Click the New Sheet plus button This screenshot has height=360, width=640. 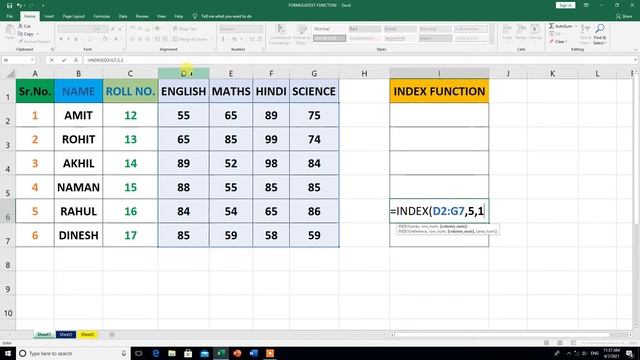111,335
